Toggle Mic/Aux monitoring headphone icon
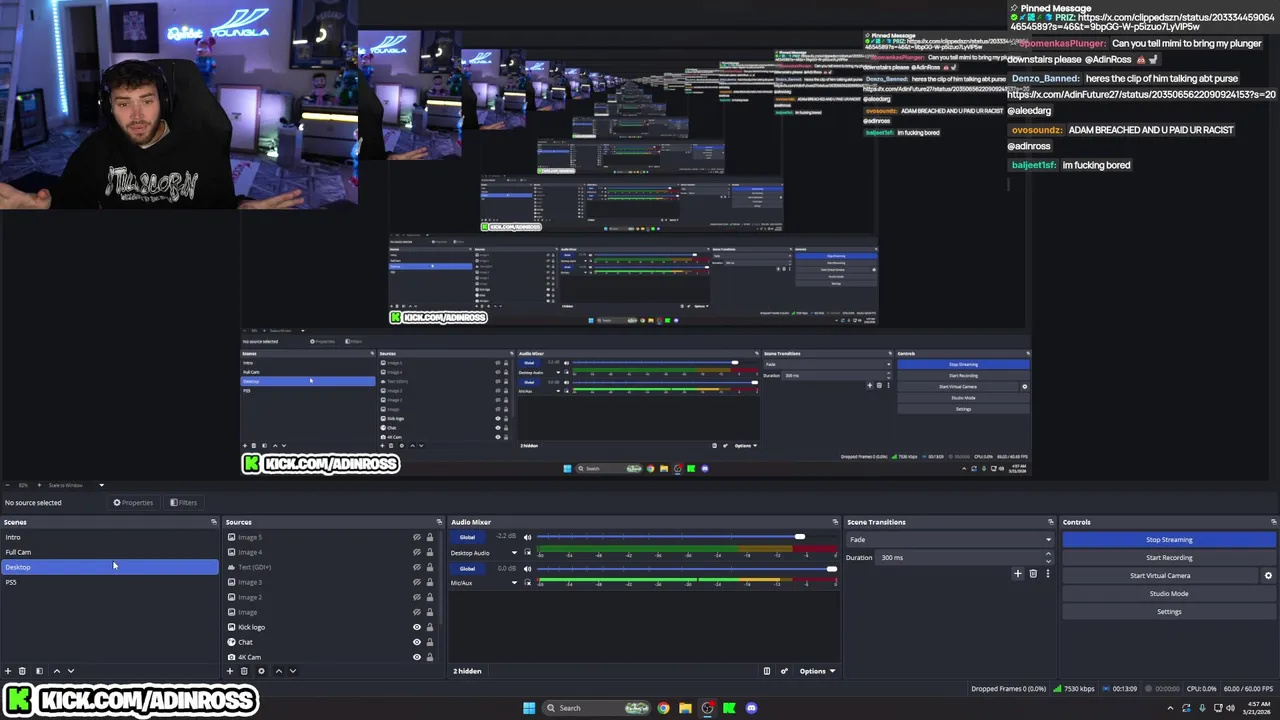 (527, 583)
